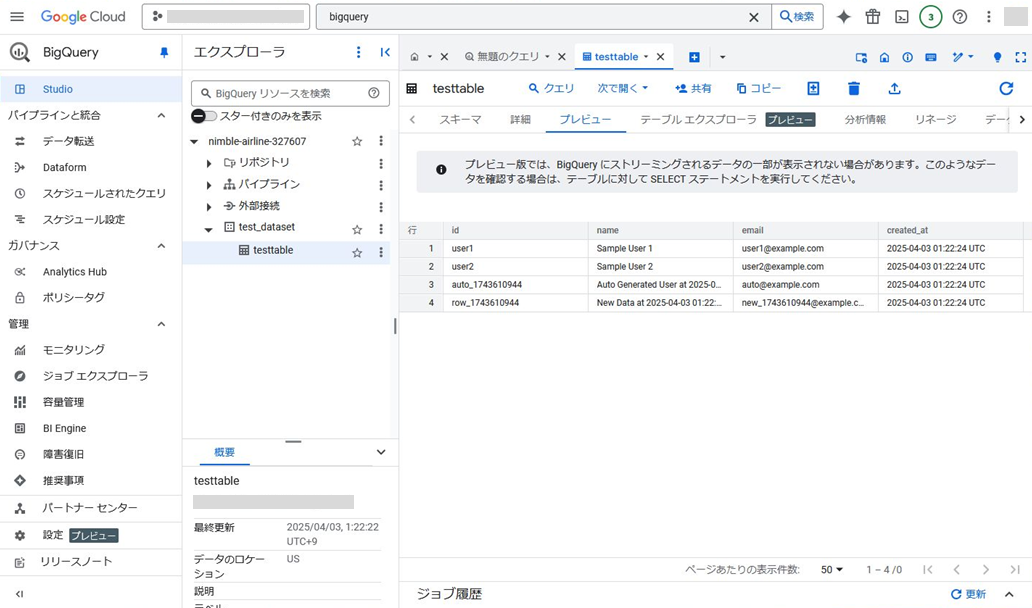Star the test_dataset dataset
The image size is (1032, 608).
[x=357, y=229]
